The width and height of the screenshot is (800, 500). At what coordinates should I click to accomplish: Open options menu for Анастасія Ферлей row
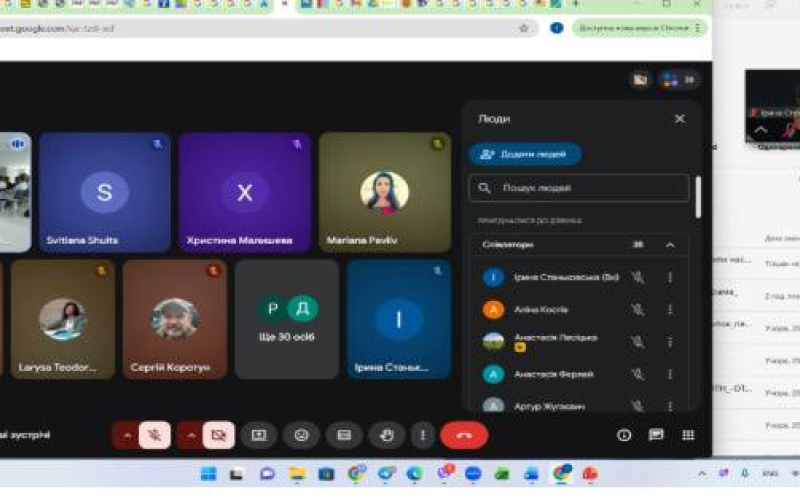point(670,374)
